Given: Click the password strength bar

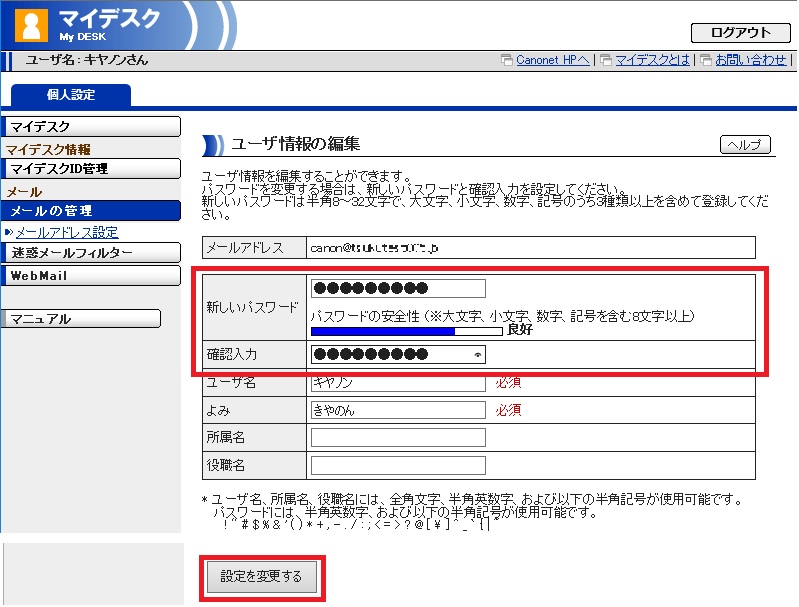Looking at the screenshot, I should tap(406, 329).
